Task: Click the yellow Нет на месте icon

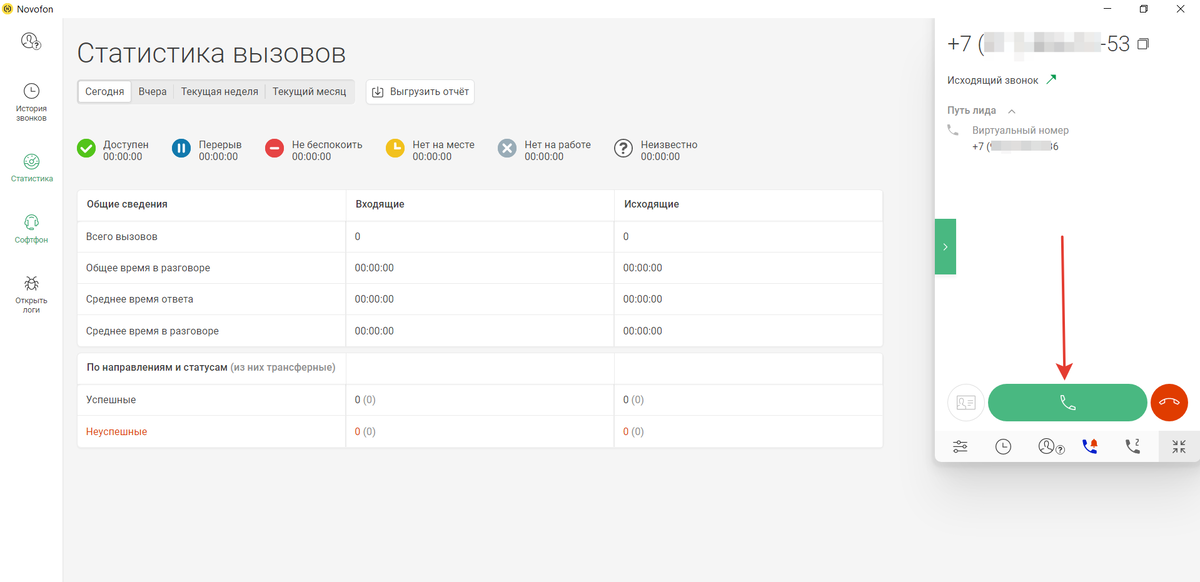Action: pos(396,149)
